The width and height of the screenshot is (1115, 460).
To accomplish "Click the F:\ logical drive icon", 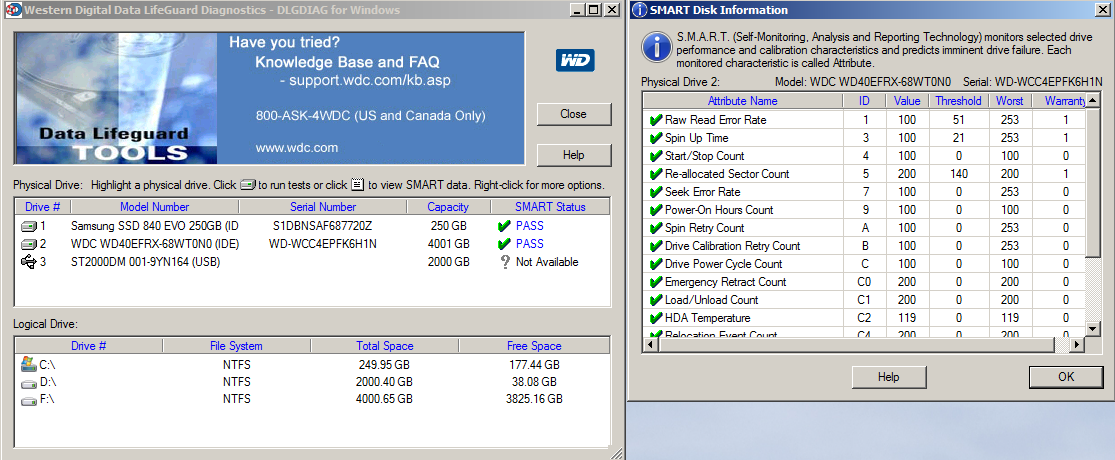I will coord(29,400).
